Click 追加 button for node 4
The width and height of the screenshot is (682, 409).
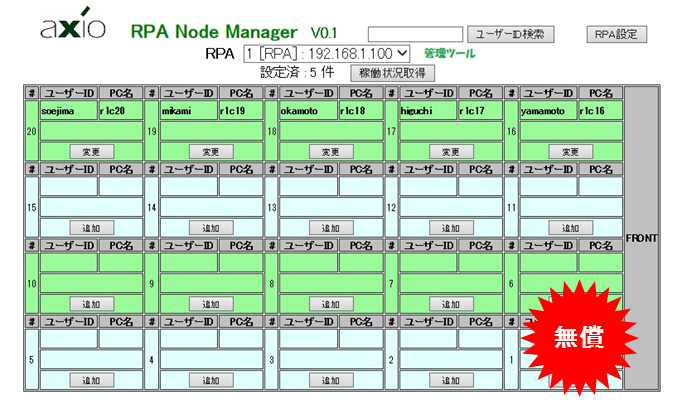(211, 380)
